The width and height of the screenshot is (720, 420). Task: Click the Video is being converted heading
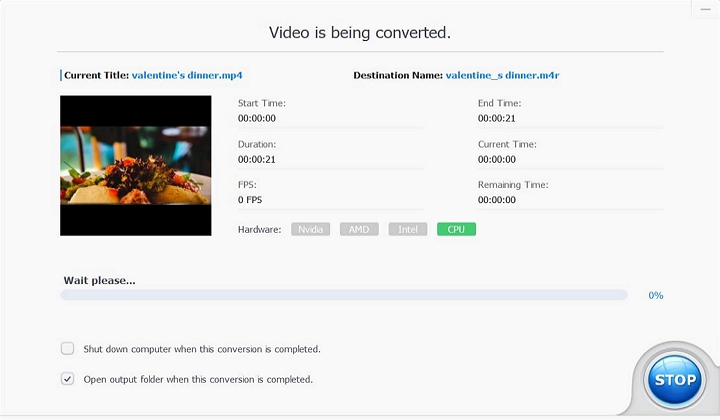(x=360, y=33)
